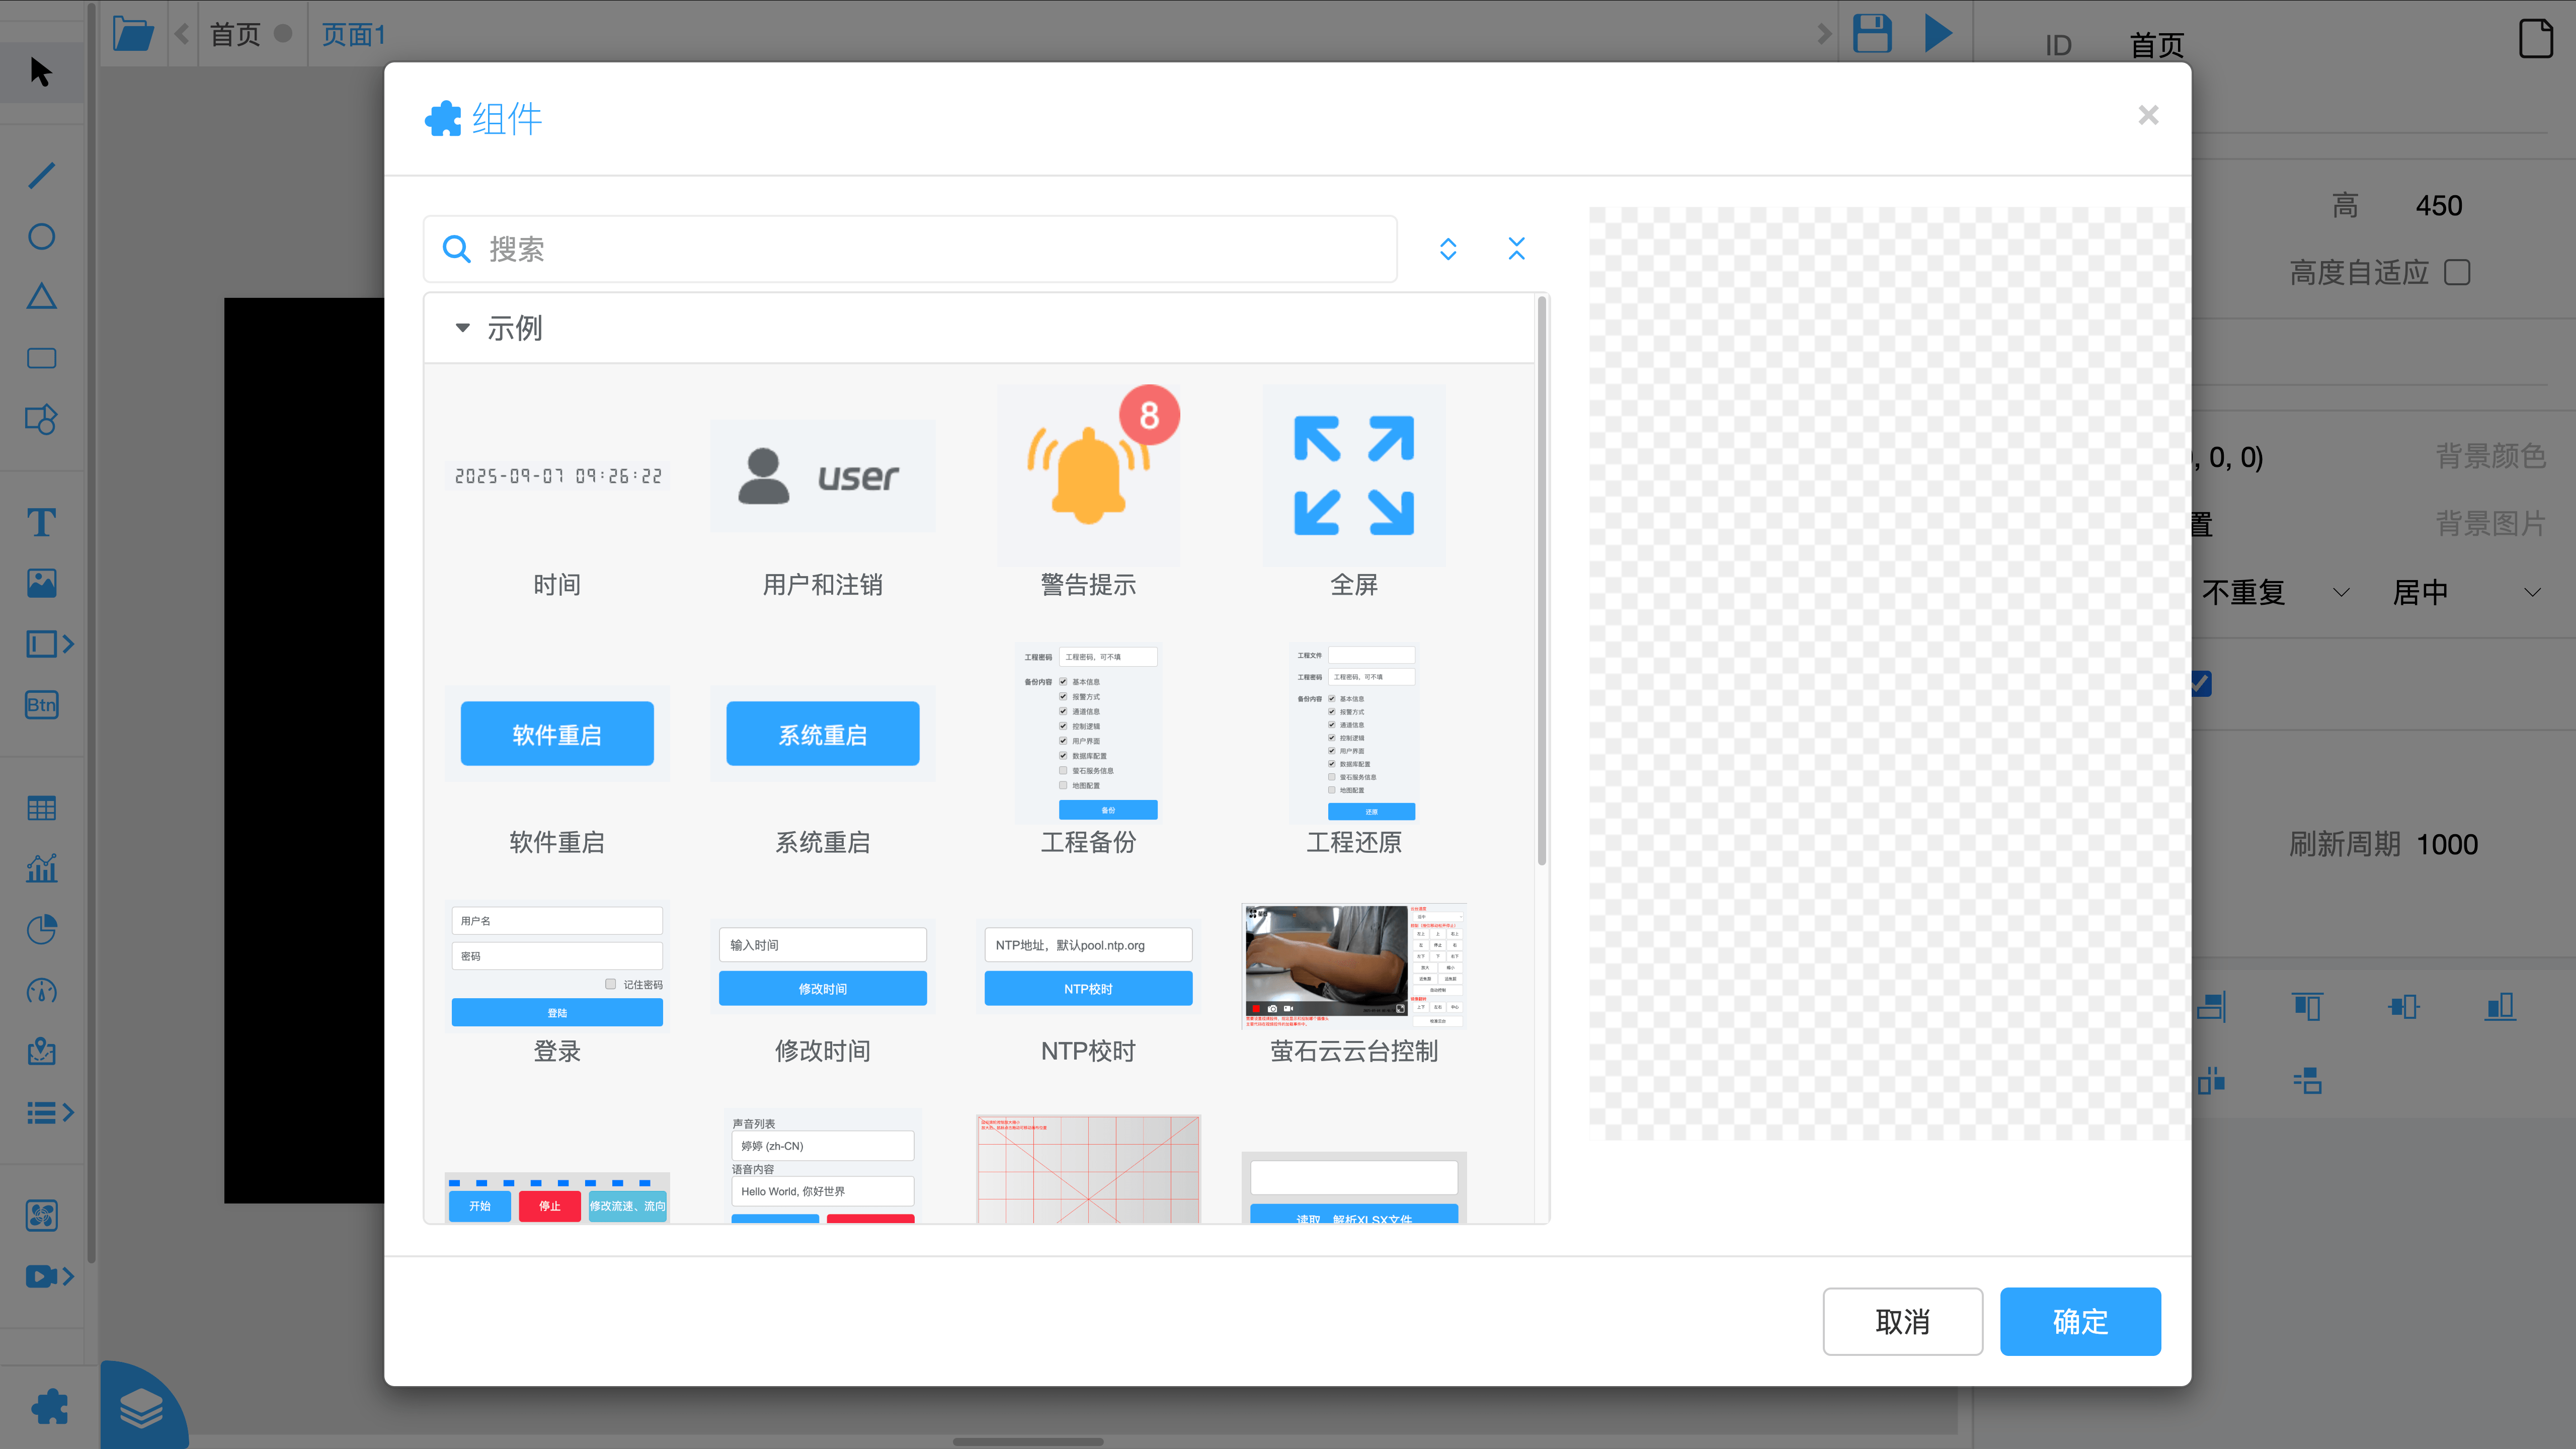Toggle the 高度自适应 checkbox

coord(2457,272)
